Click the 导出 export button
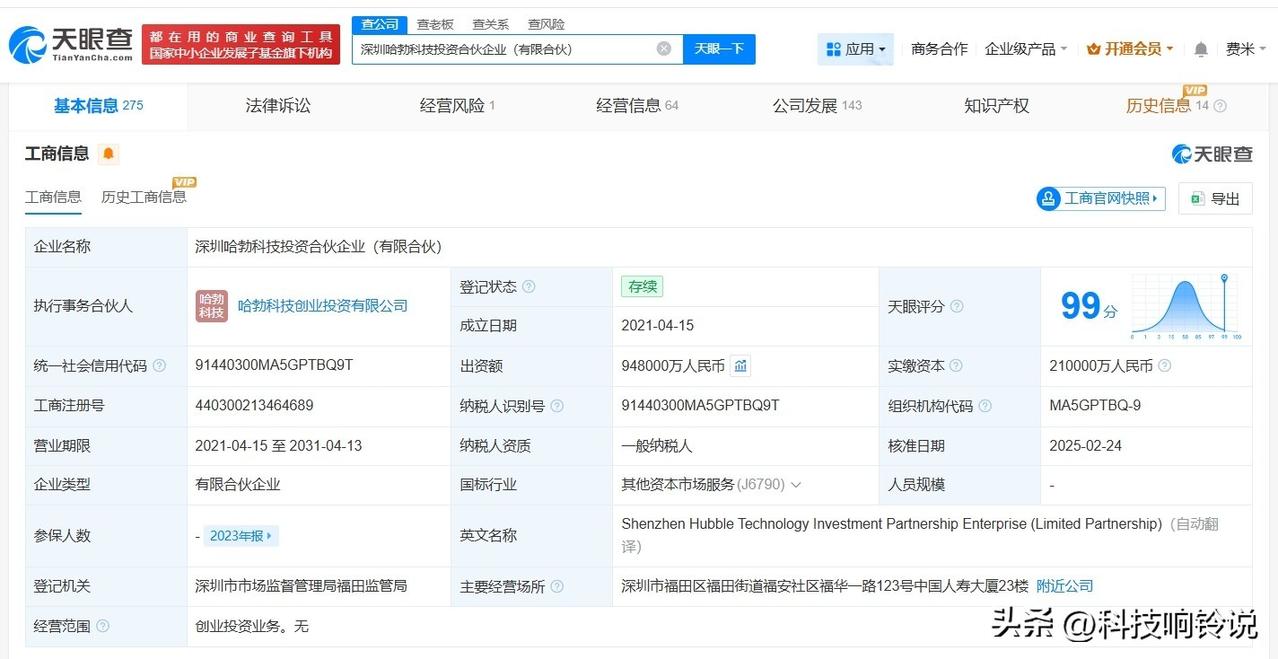Image resolution: width=1278 pixels, height=659 pixels. [x=1215, y=199]
